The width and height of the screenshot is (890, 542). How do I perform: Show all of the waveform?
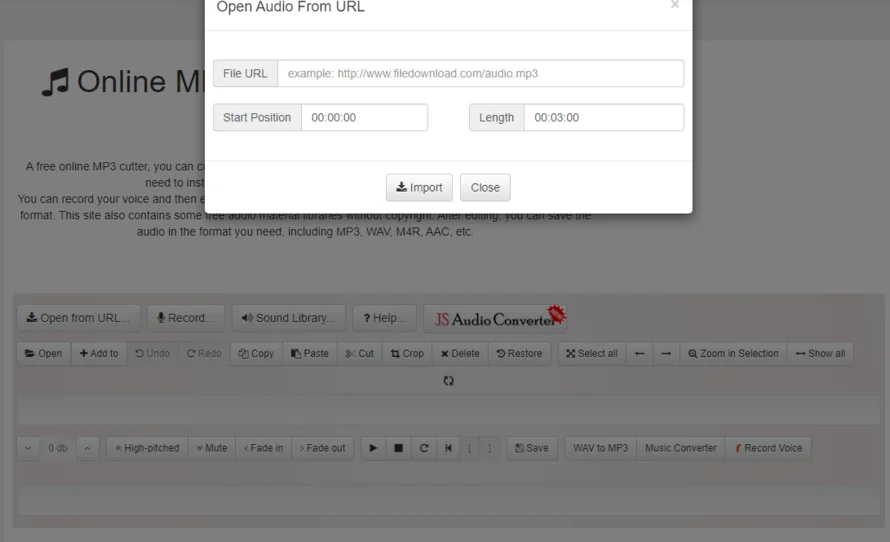pos(820,354)
